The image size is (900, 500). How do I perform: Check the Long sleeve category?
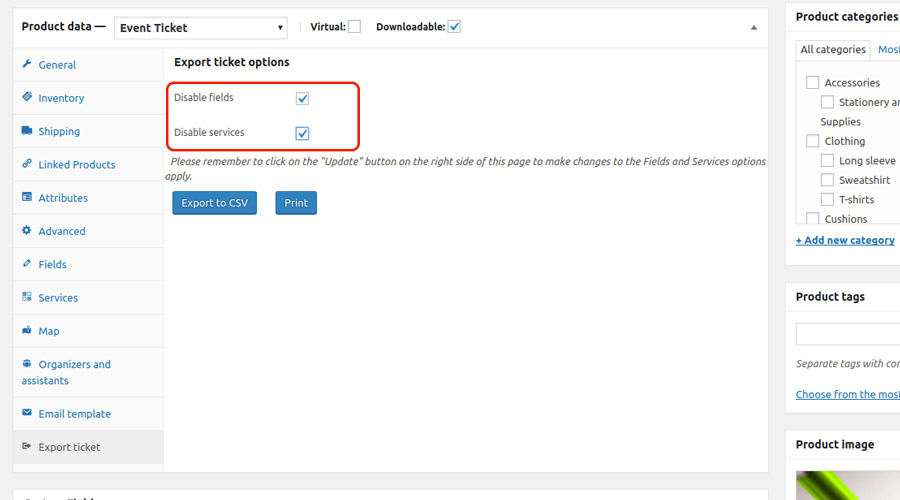(x=827, y=161)
